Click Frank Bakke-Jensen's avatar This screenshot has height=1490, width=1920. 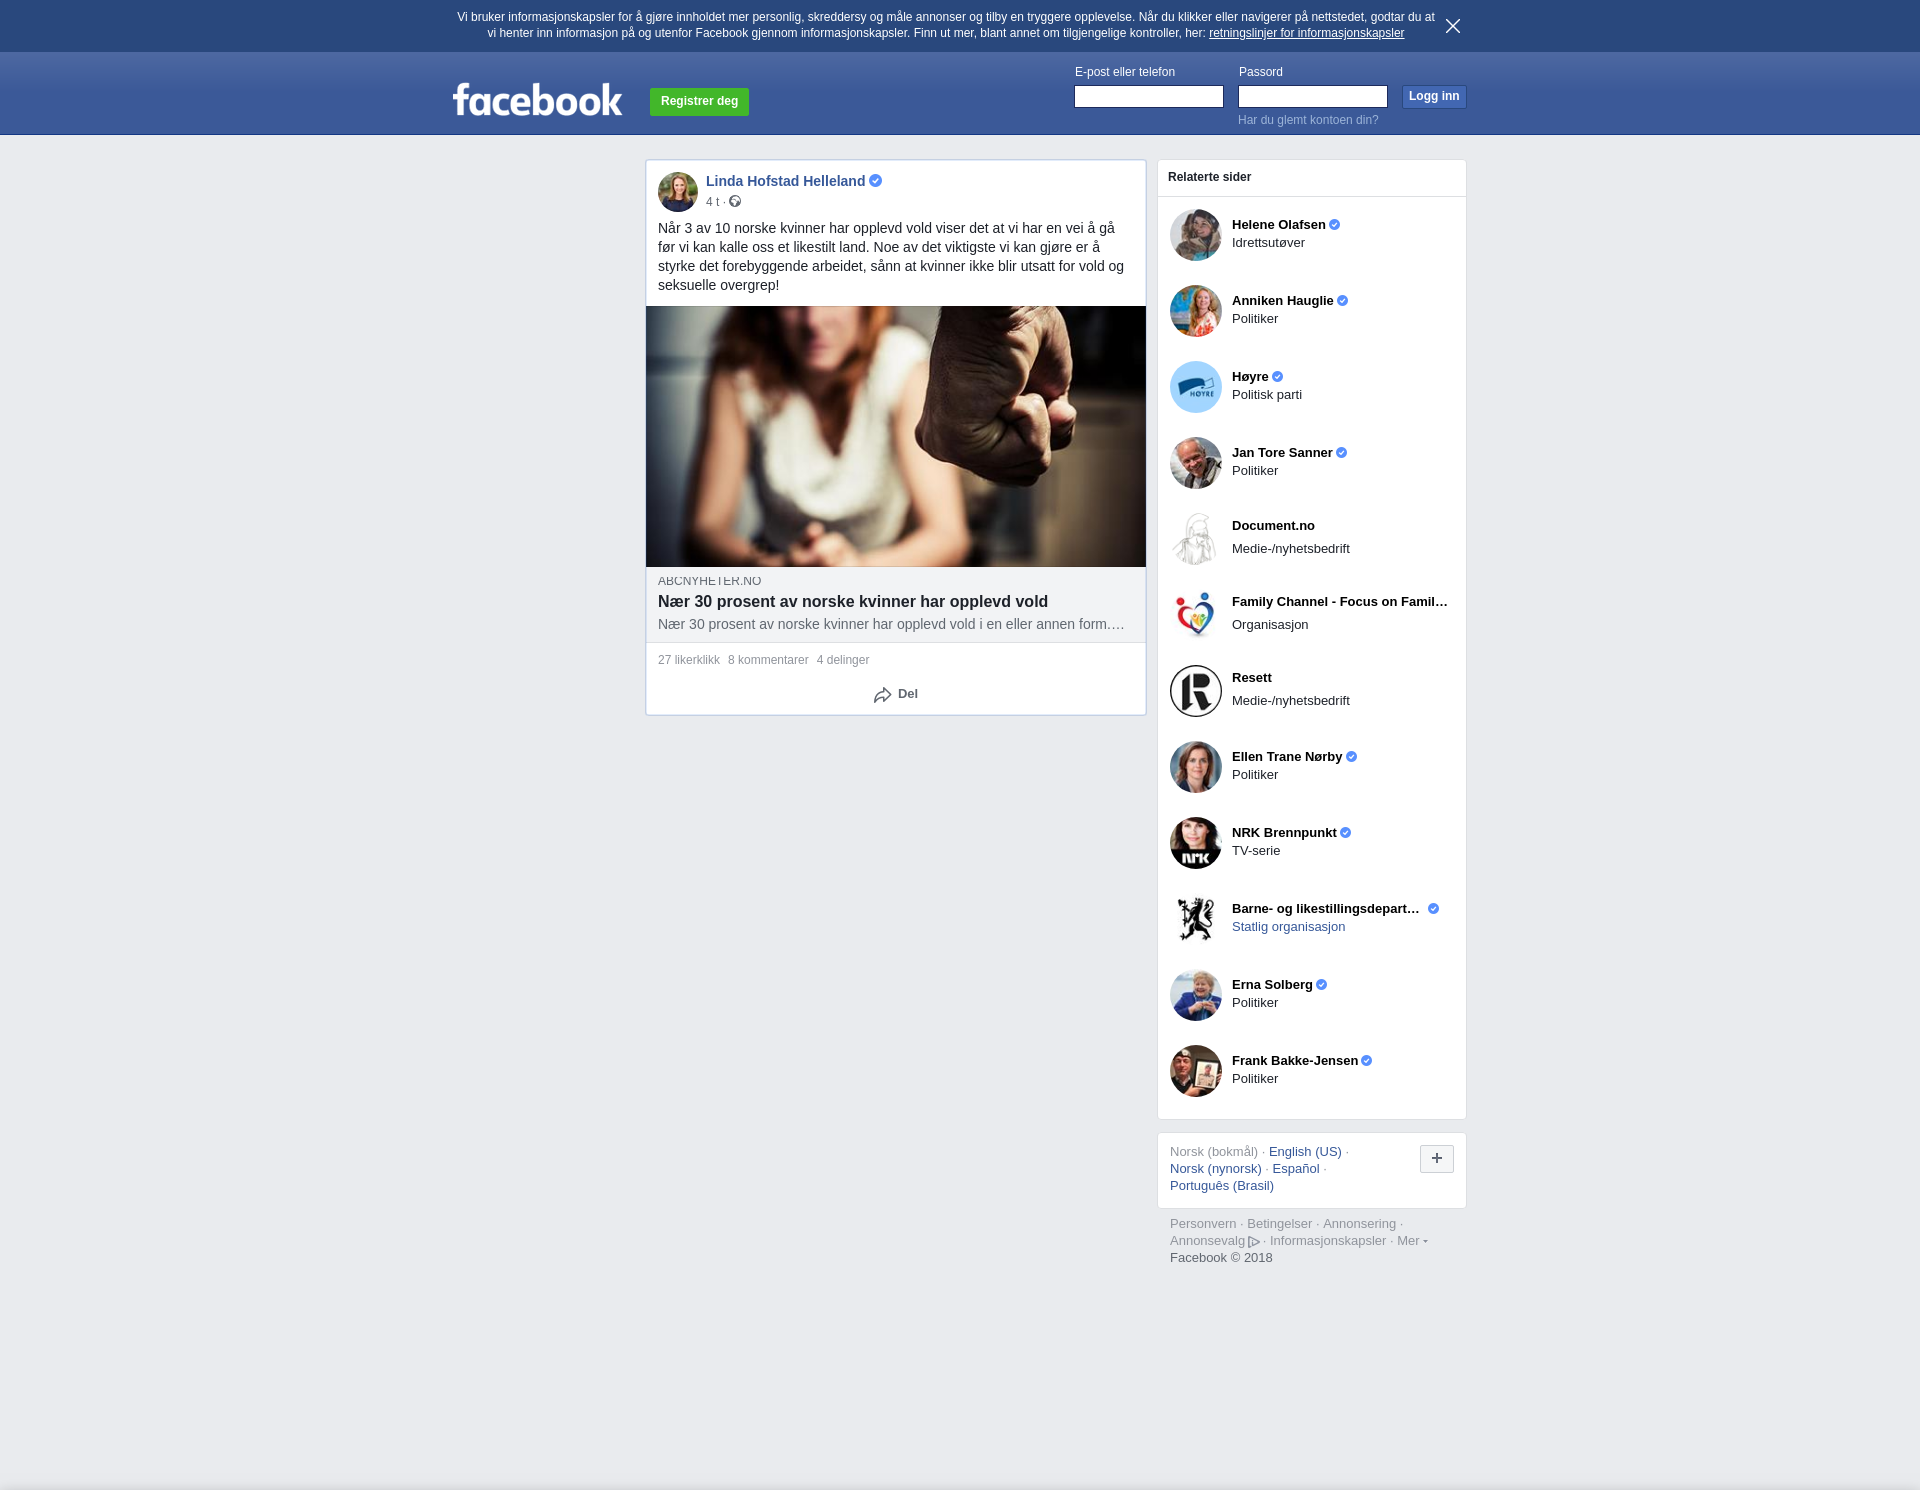tap(1195, 1071)
